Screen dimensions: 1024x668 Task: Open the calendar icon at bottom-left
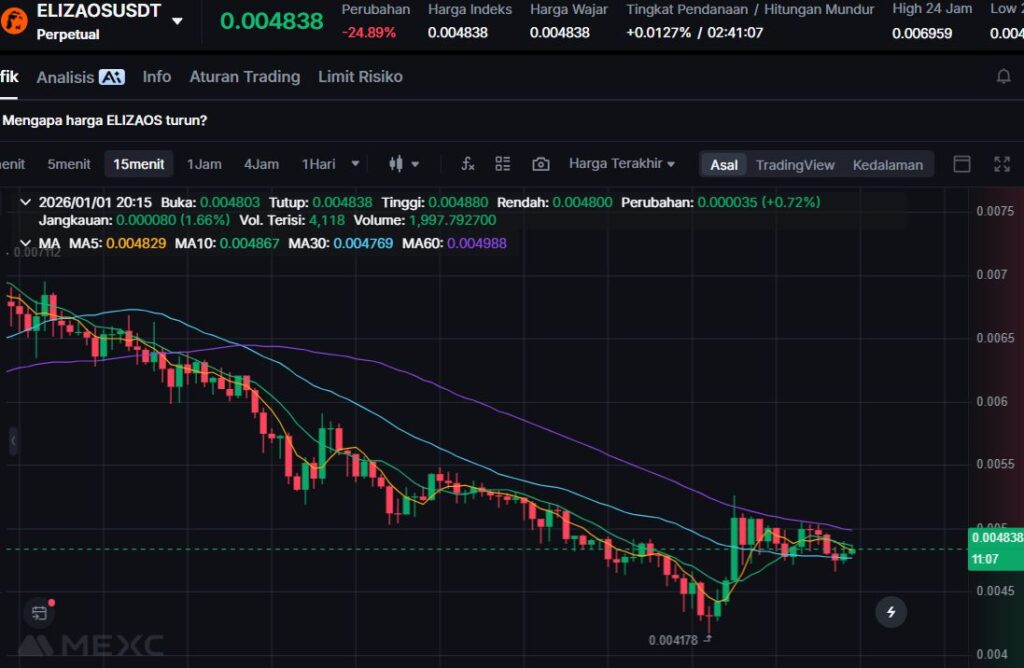(39, 612)
